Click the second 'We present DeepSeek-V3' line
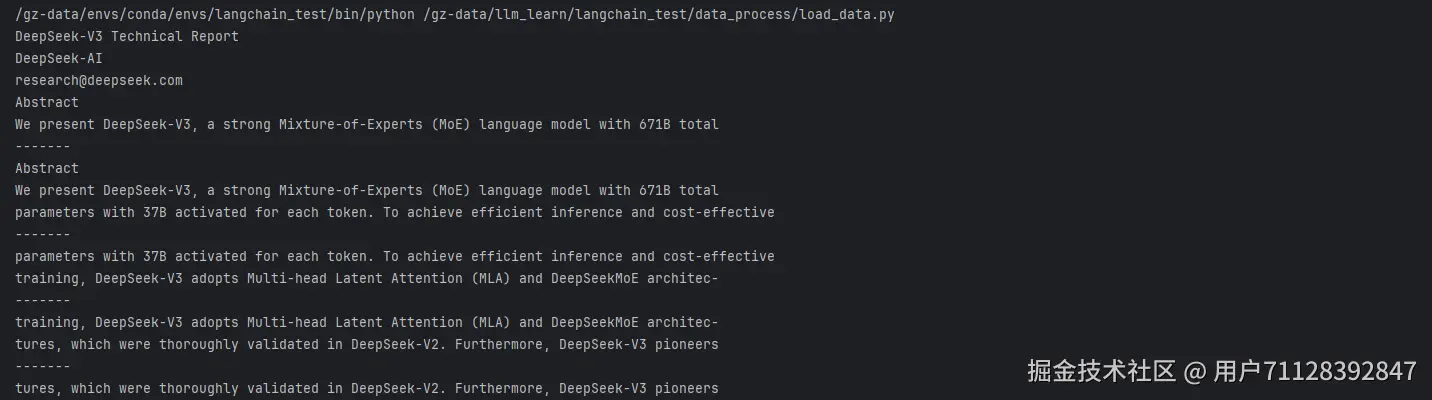This screenshot has height=400, width=1432. (366, 191)
